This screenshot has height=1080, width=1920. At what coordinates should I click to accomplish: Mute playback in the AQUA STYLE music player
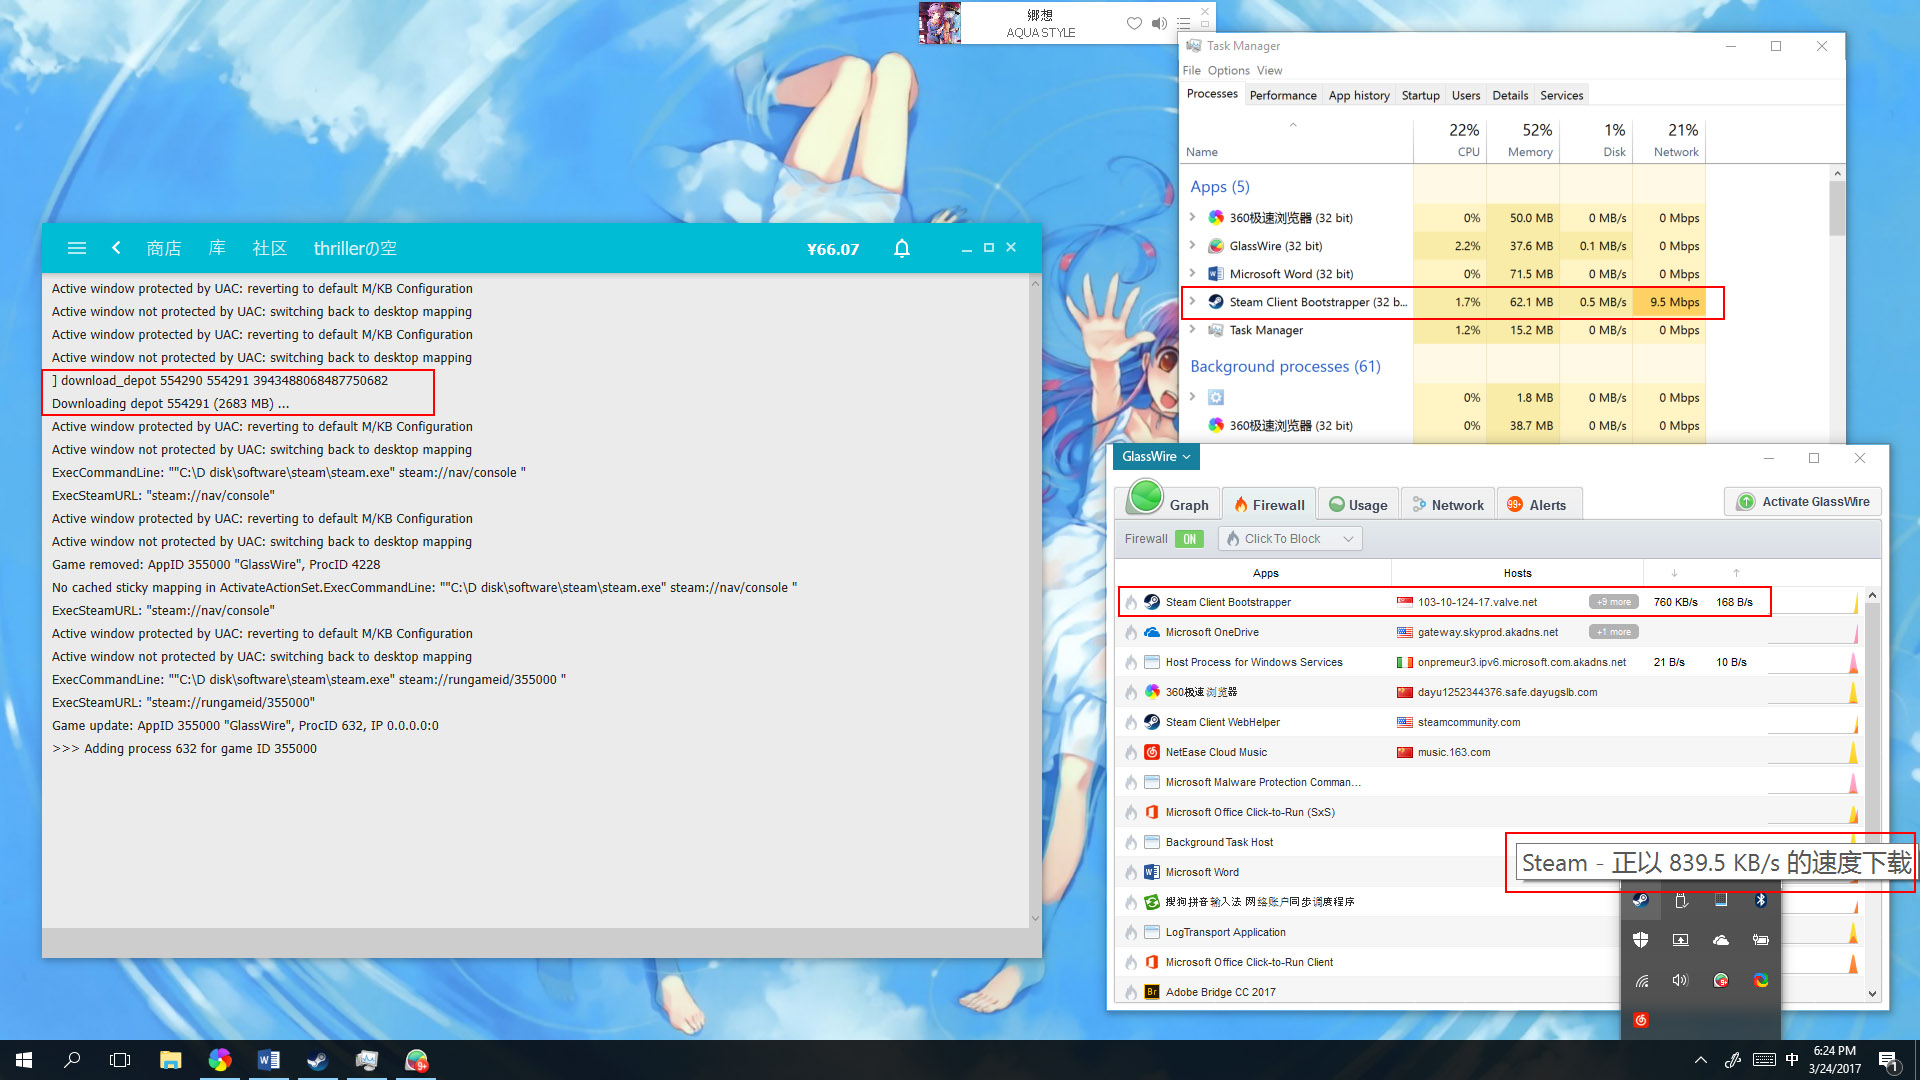pos(1159,23)
